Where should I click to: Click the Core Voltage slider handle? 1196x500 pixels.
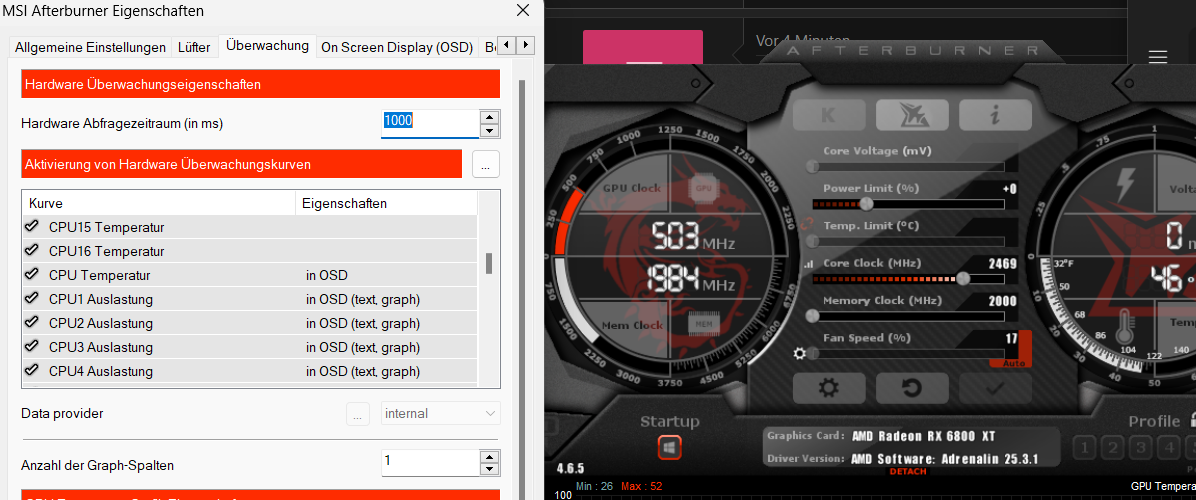(x=813, y=166)
